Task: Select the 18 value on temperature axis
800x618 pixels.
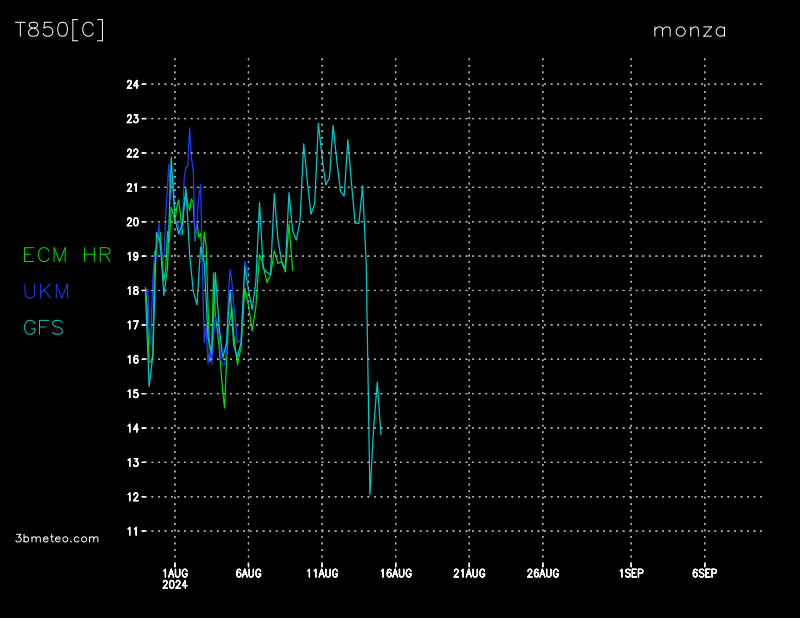Action: point(131,290)
